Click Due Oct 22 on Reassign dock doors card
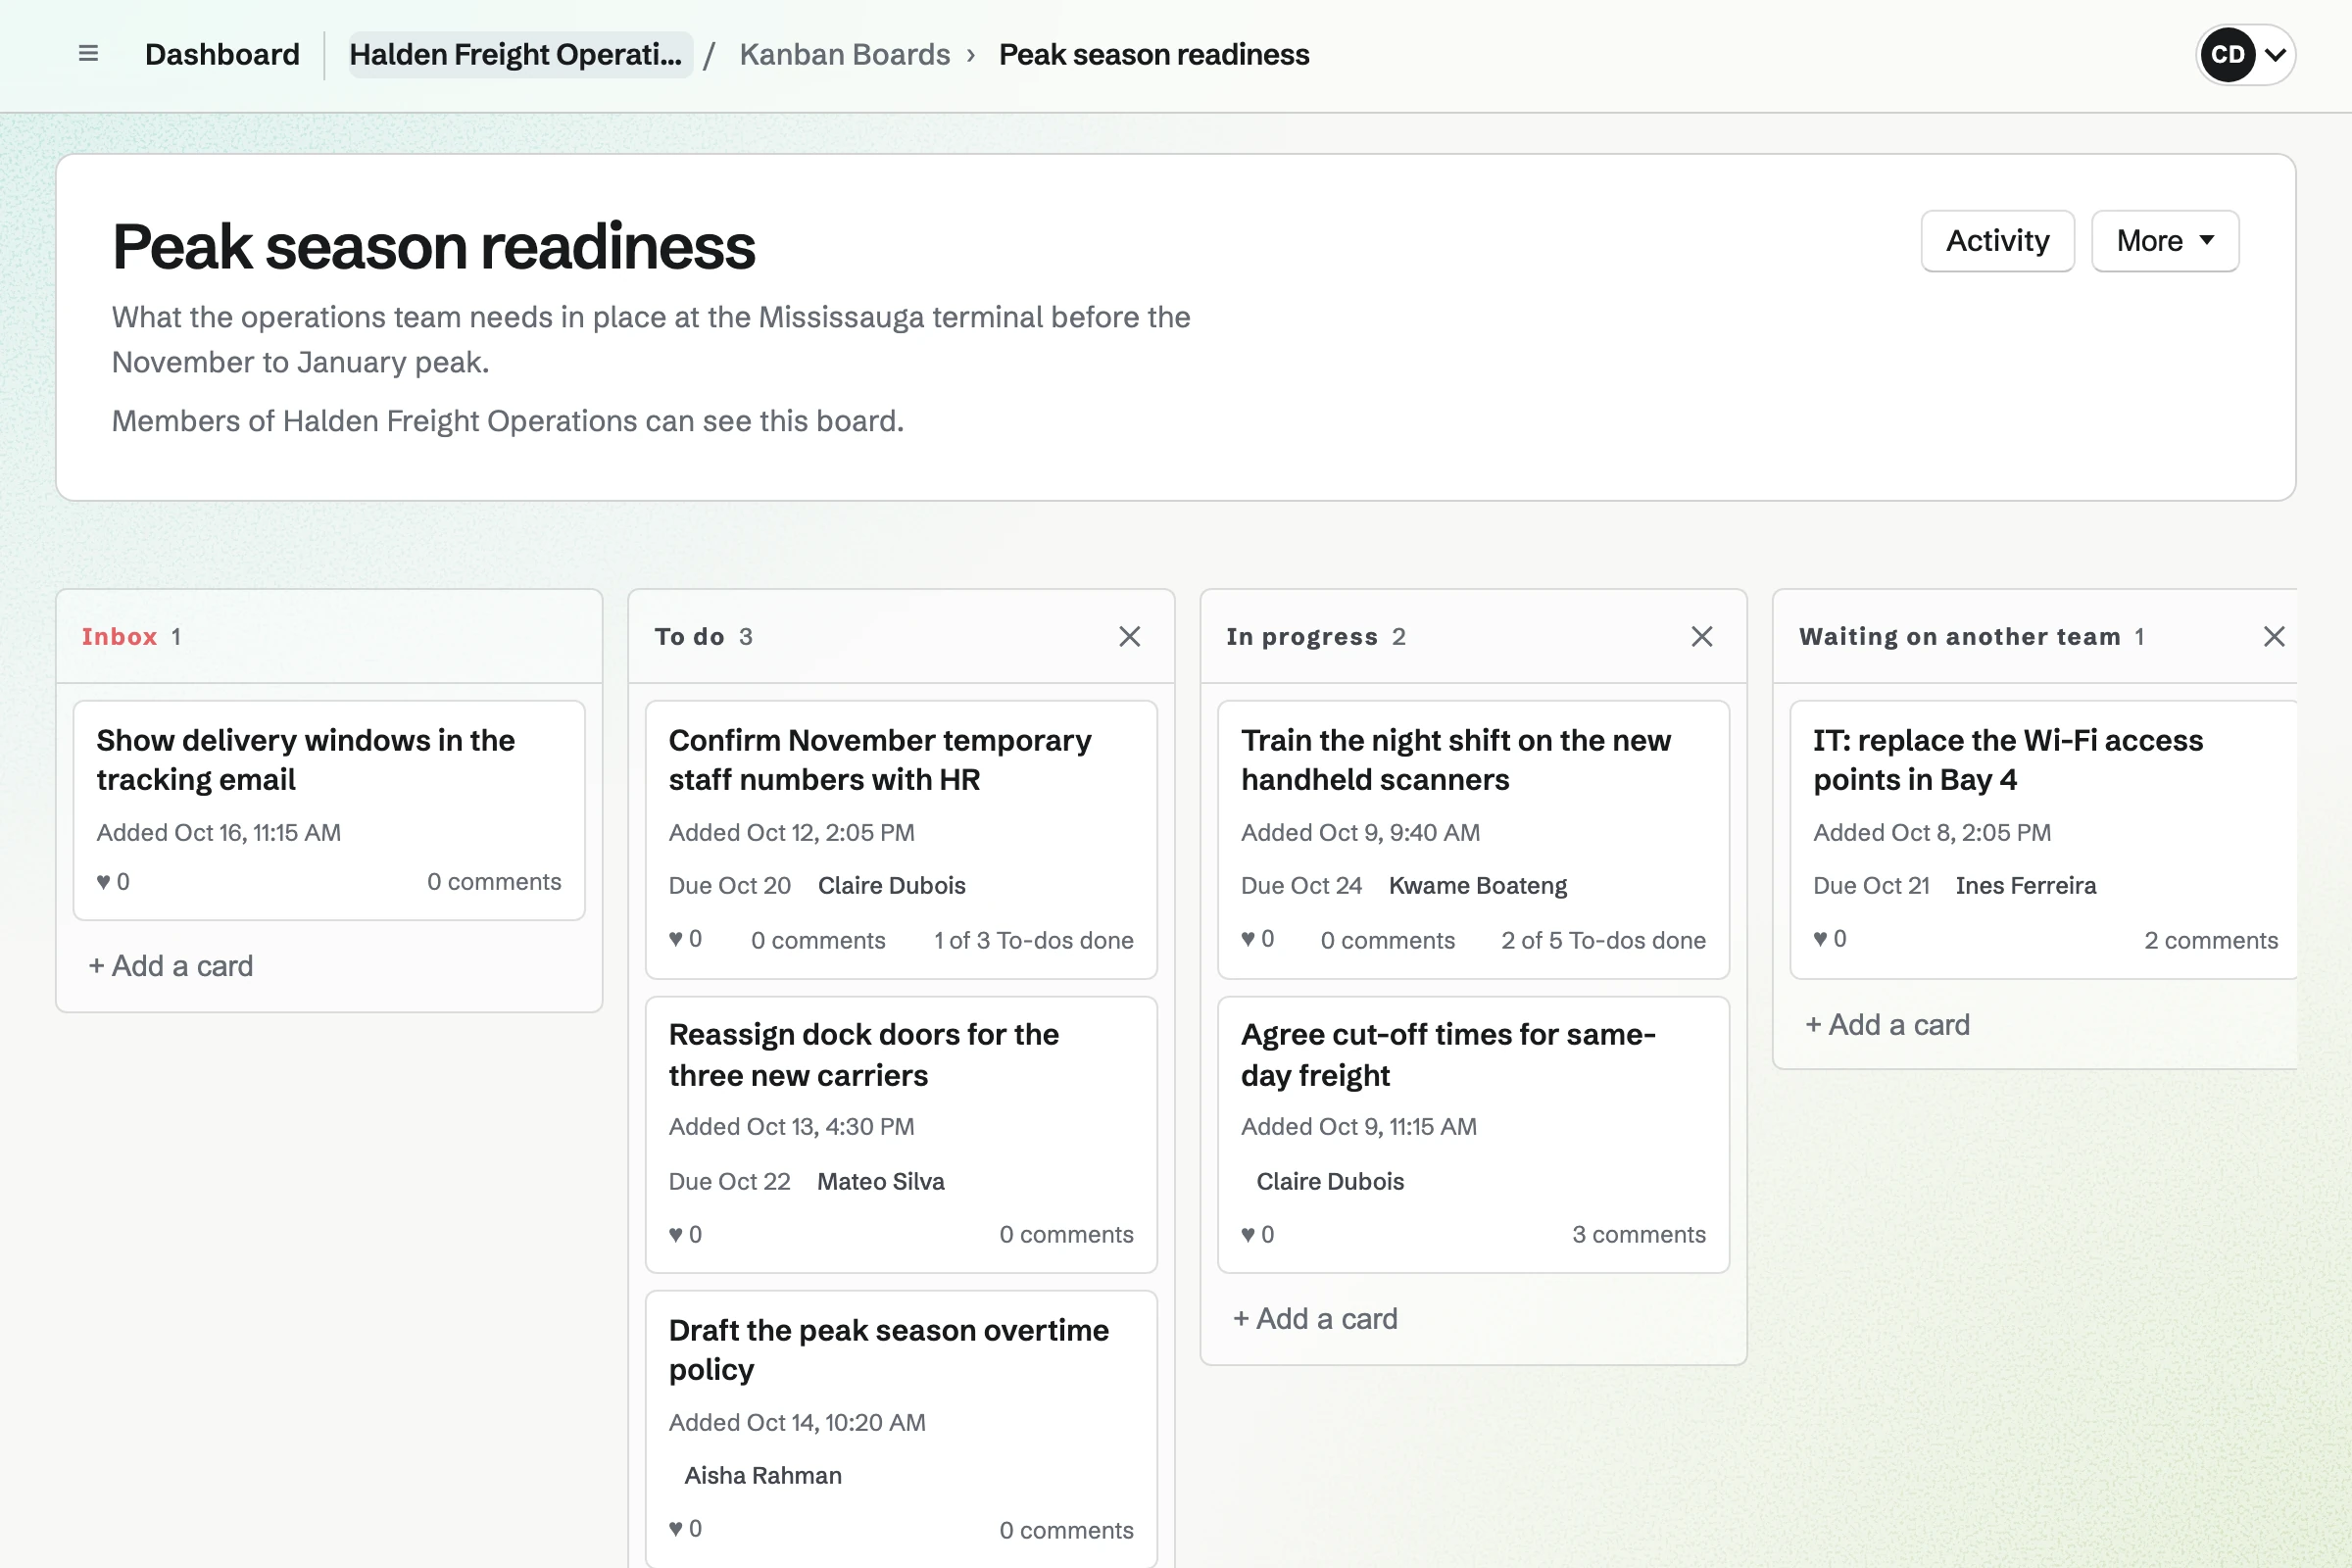This screenshot has width=2352, height=1568. [729, 1182]
